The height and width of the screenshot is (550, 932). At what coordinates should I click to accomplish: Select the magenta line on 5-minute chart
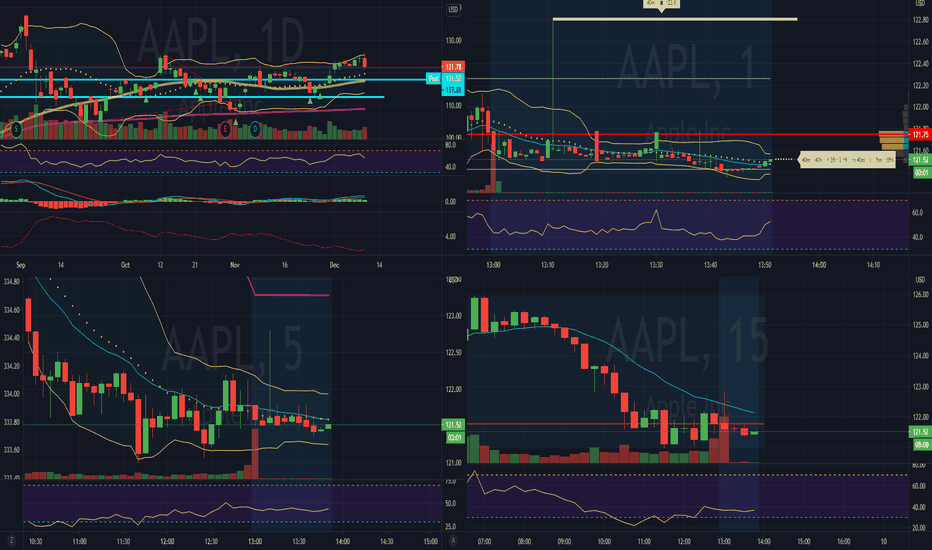(x=291, y=294)
